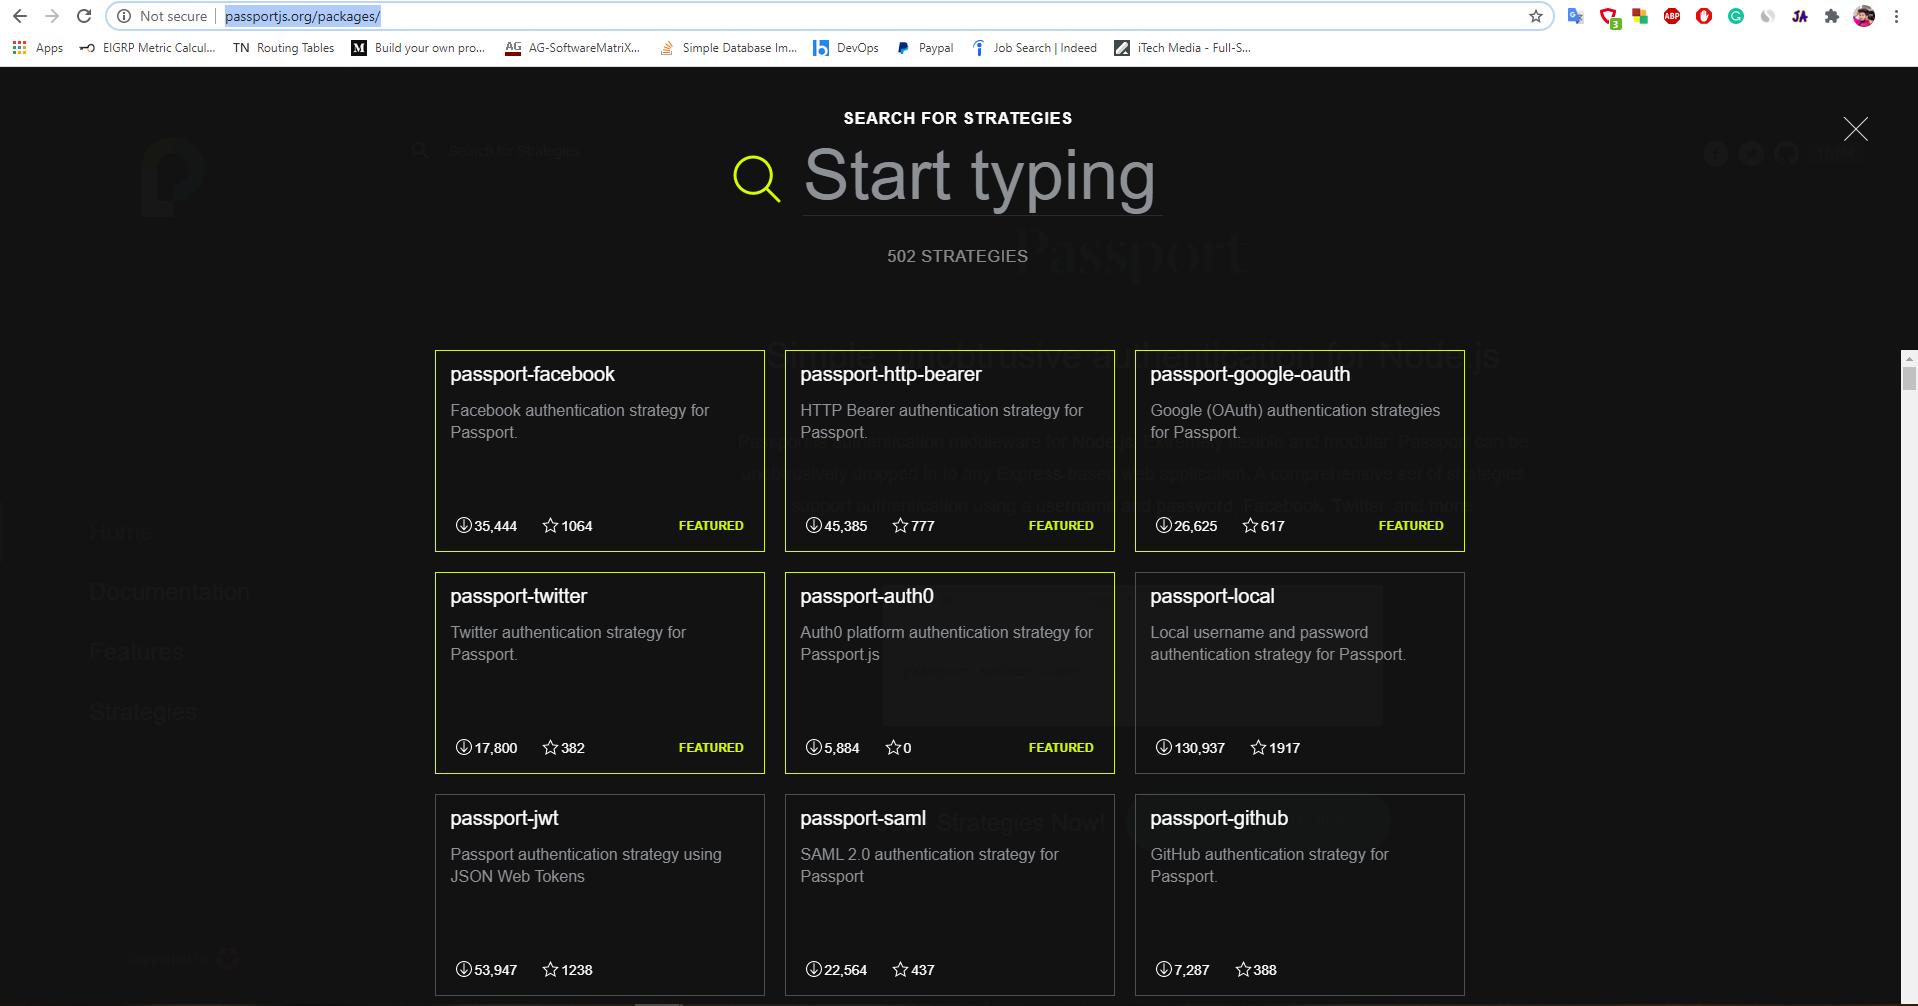Click the star icon on passport-saml

(900, 969)
